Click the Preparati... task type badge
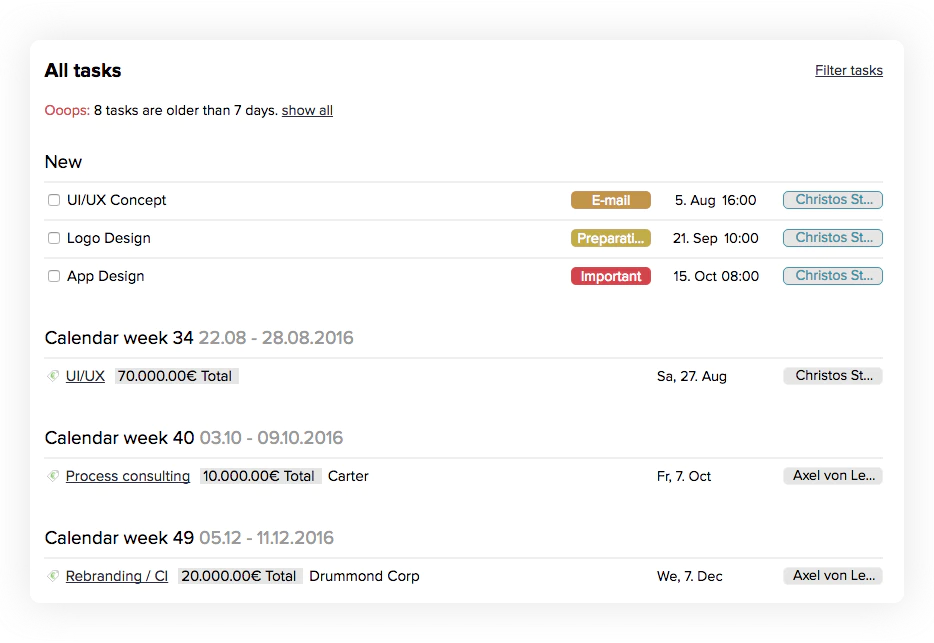 (x=611, y=238)
